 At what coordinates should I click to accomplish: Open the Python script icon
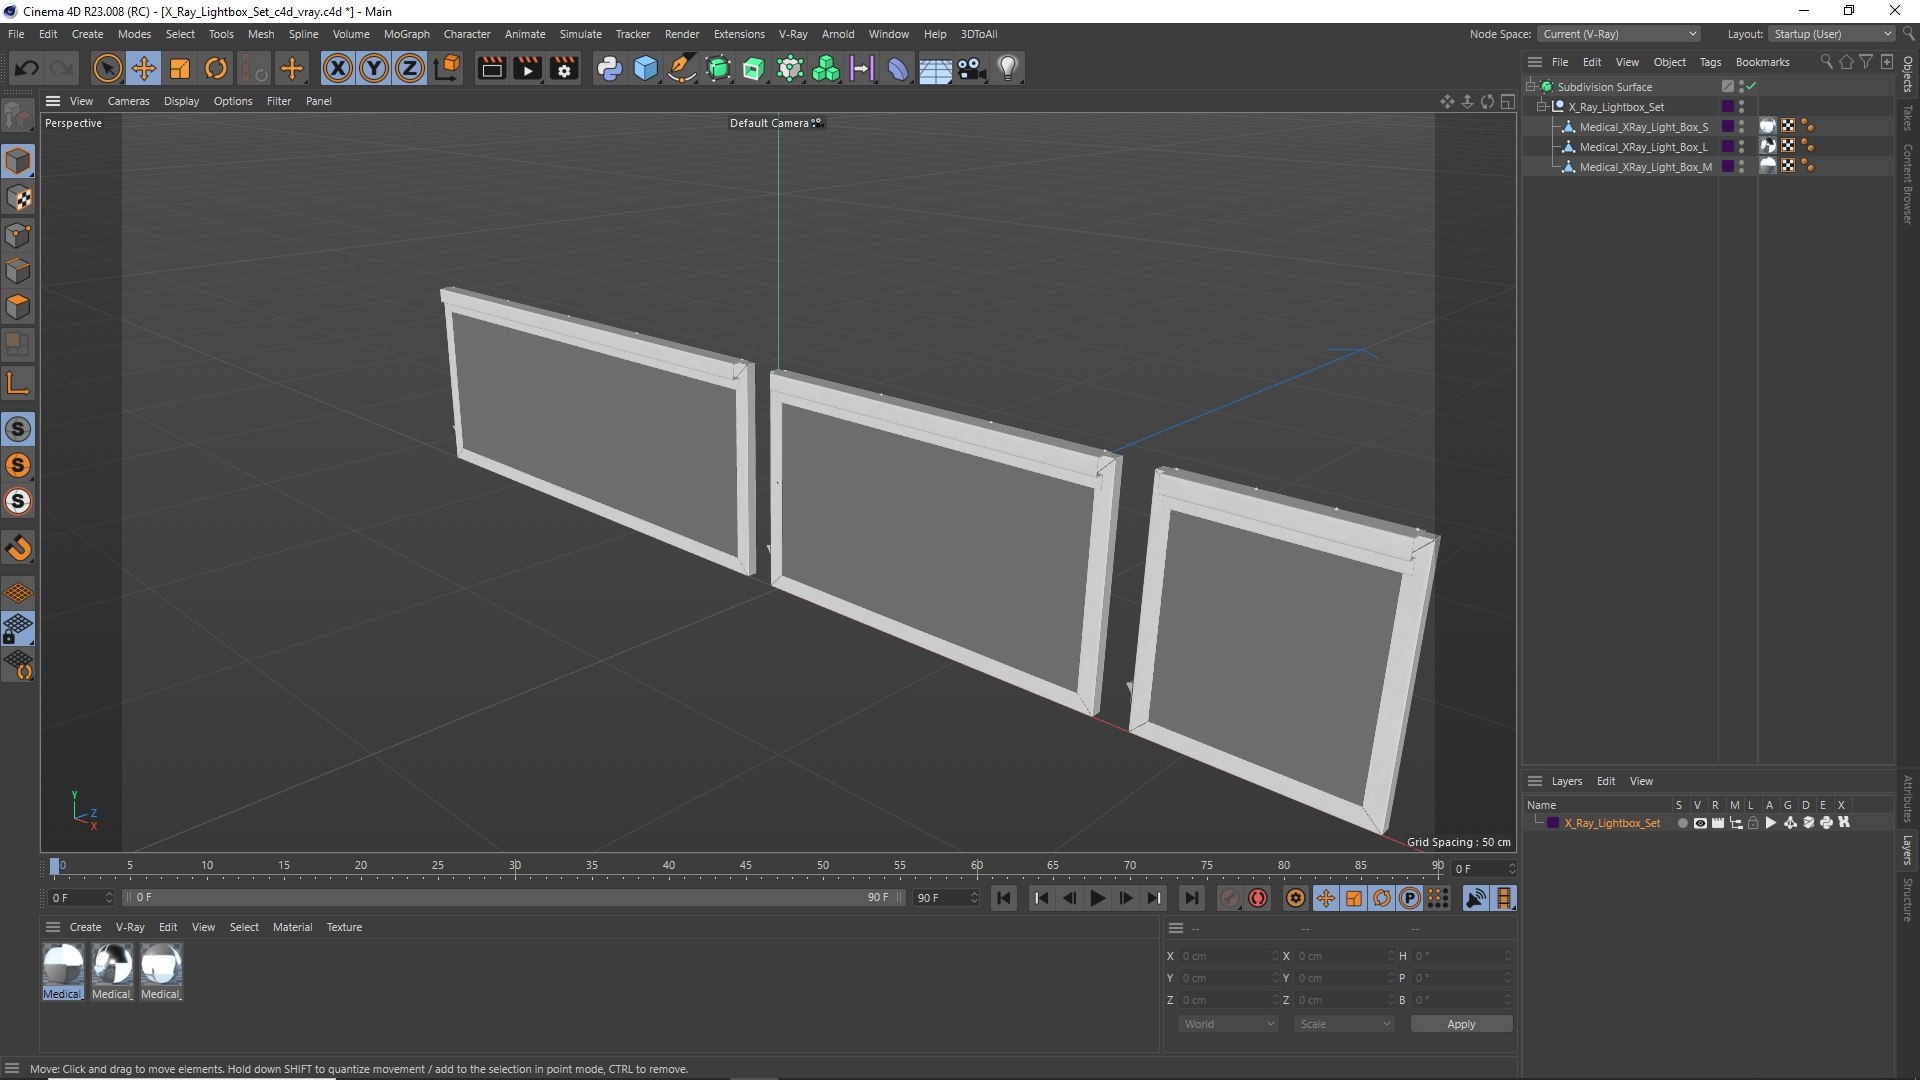click(x=609, y=68)
